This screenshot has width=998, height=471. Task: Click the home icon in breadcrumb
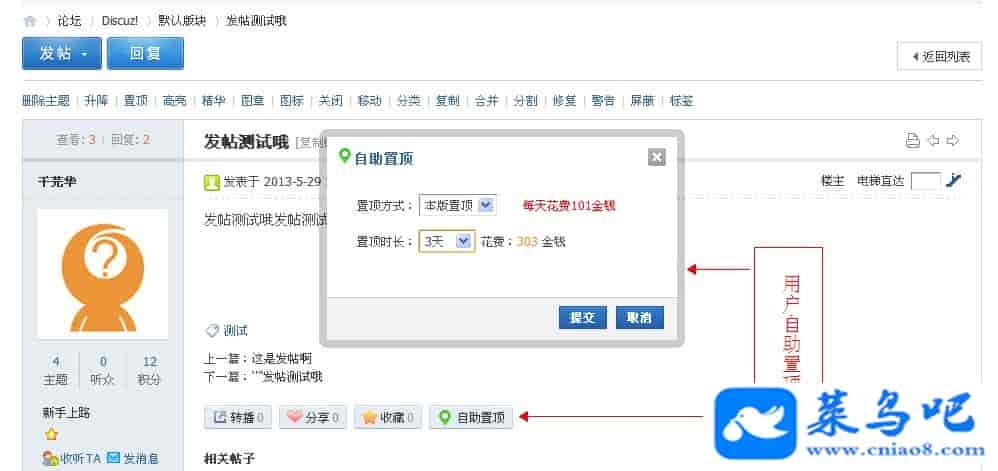[x=29, y=22]
